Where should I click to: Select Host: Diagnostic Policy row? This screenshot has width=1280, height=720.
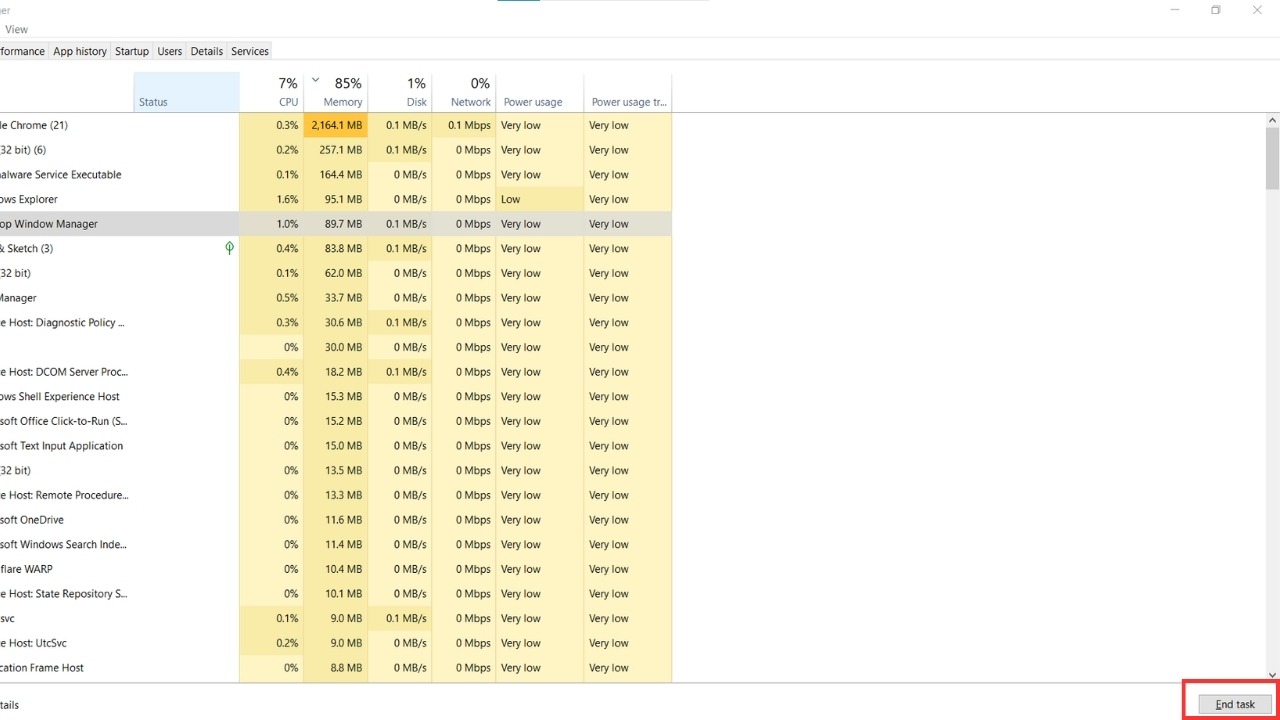pyautogui.click(x=336, y=322)
